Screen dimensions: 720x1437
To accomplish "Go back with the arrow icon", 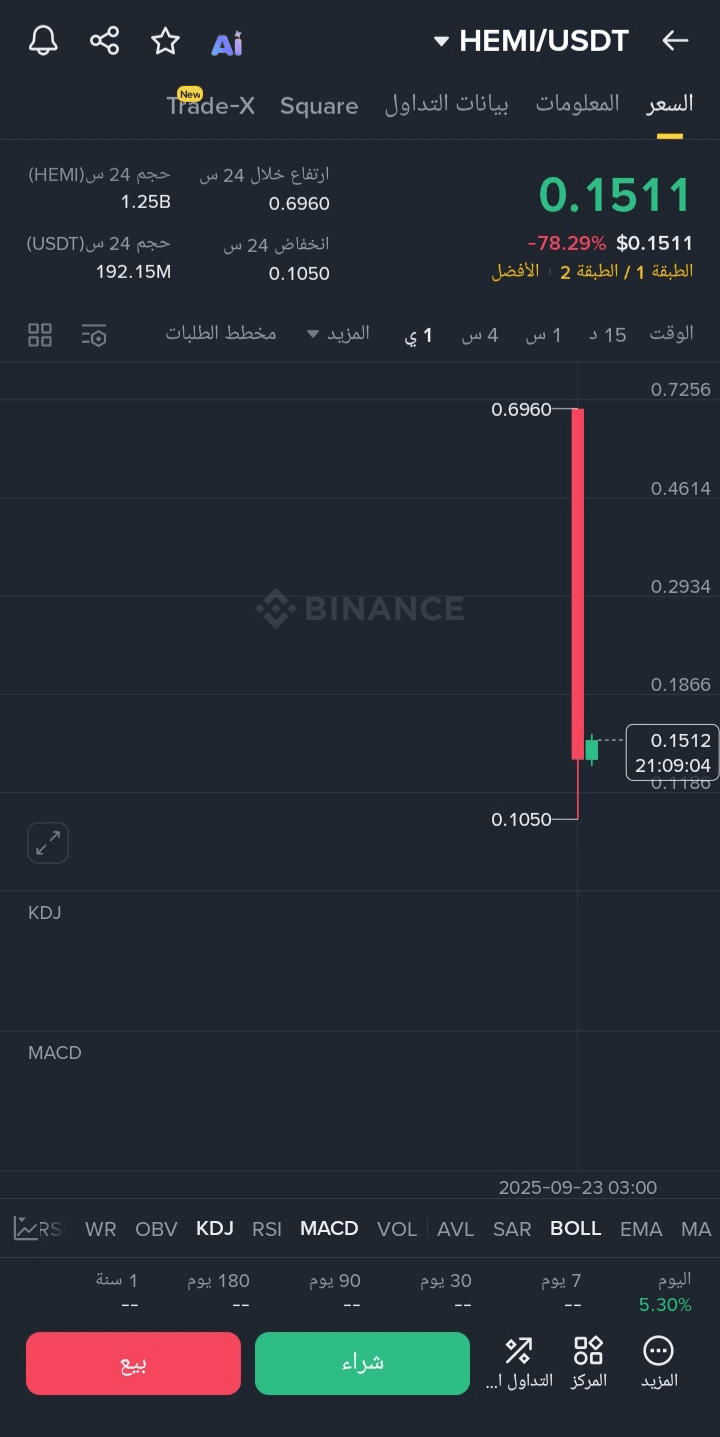I will click(x=676, y=41).
